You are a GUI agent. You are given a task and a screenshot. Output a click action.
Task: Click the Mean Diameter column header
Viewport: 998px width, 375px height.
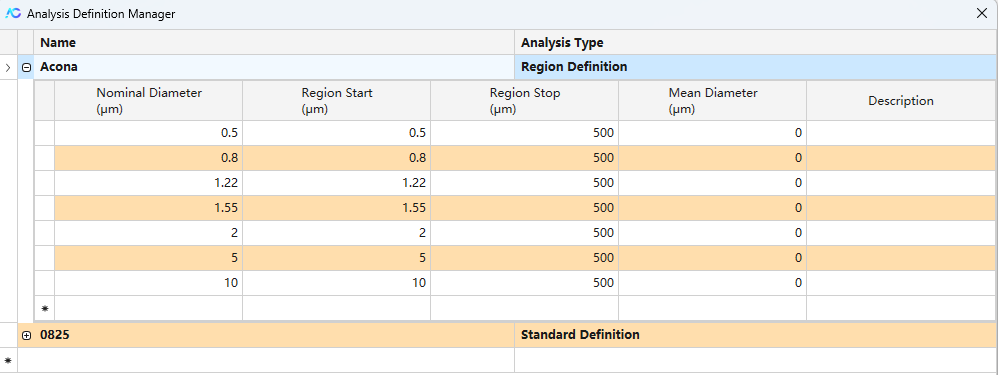(713, 101)
